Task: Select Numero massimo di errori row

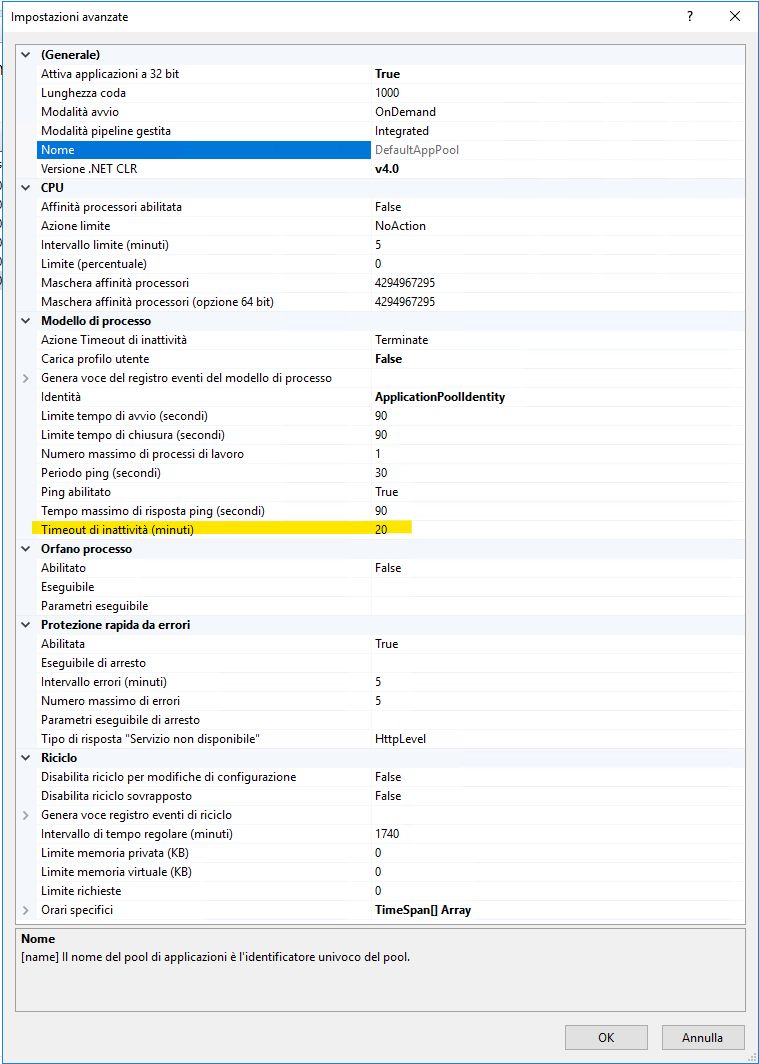Action: tap(389, 701)
